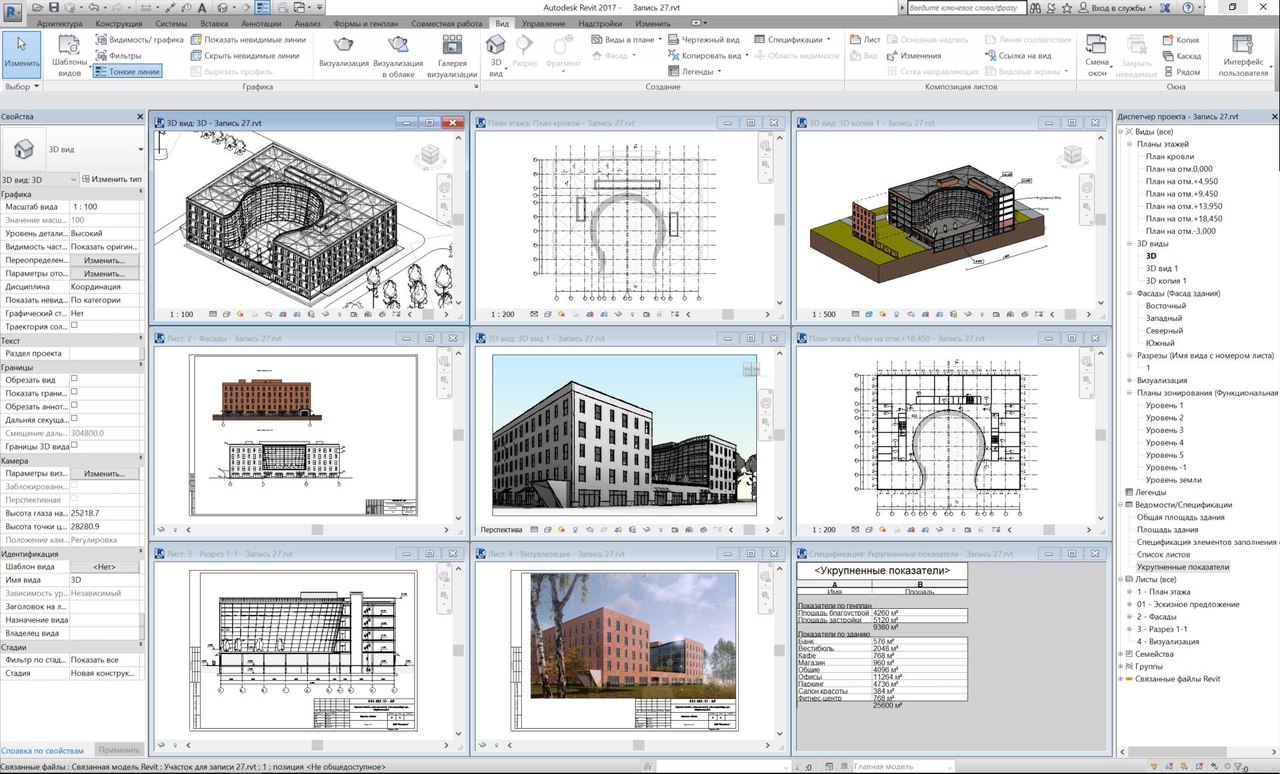Toggle the Тонкие линии thin lines mode
The width and height of the screenshot is (1280, 774).
click(126, 72)
